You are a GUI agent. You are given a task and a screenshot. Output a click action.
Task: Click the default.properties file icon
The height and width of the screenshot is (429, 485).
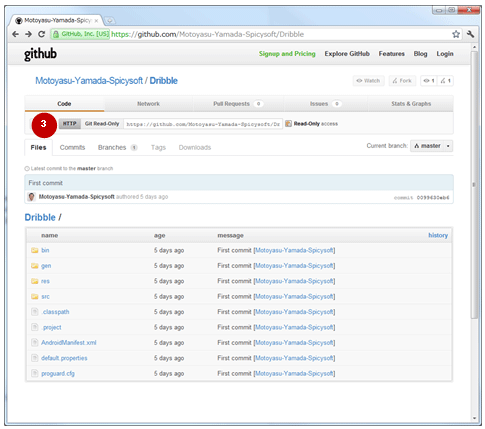34,358
